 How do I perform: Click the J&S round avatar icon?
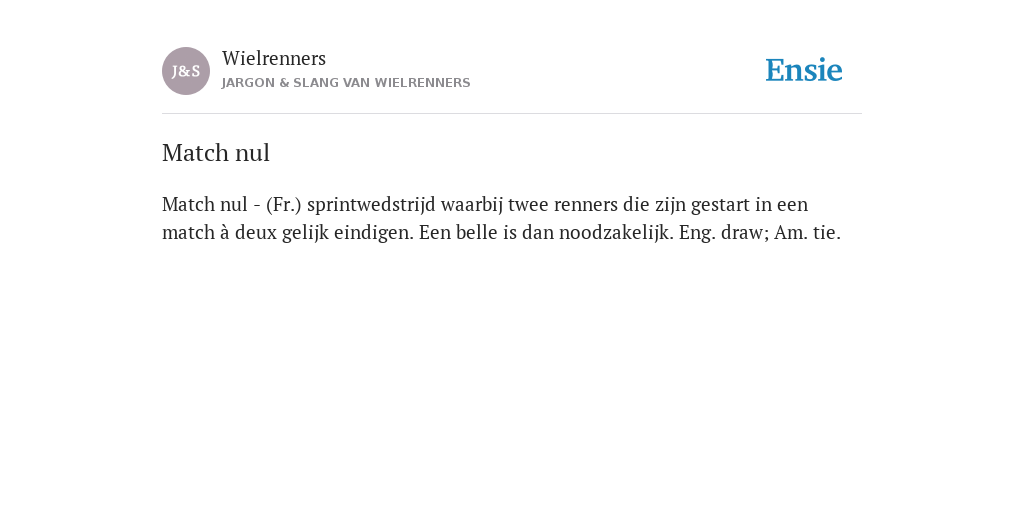[x=186, y=71]
